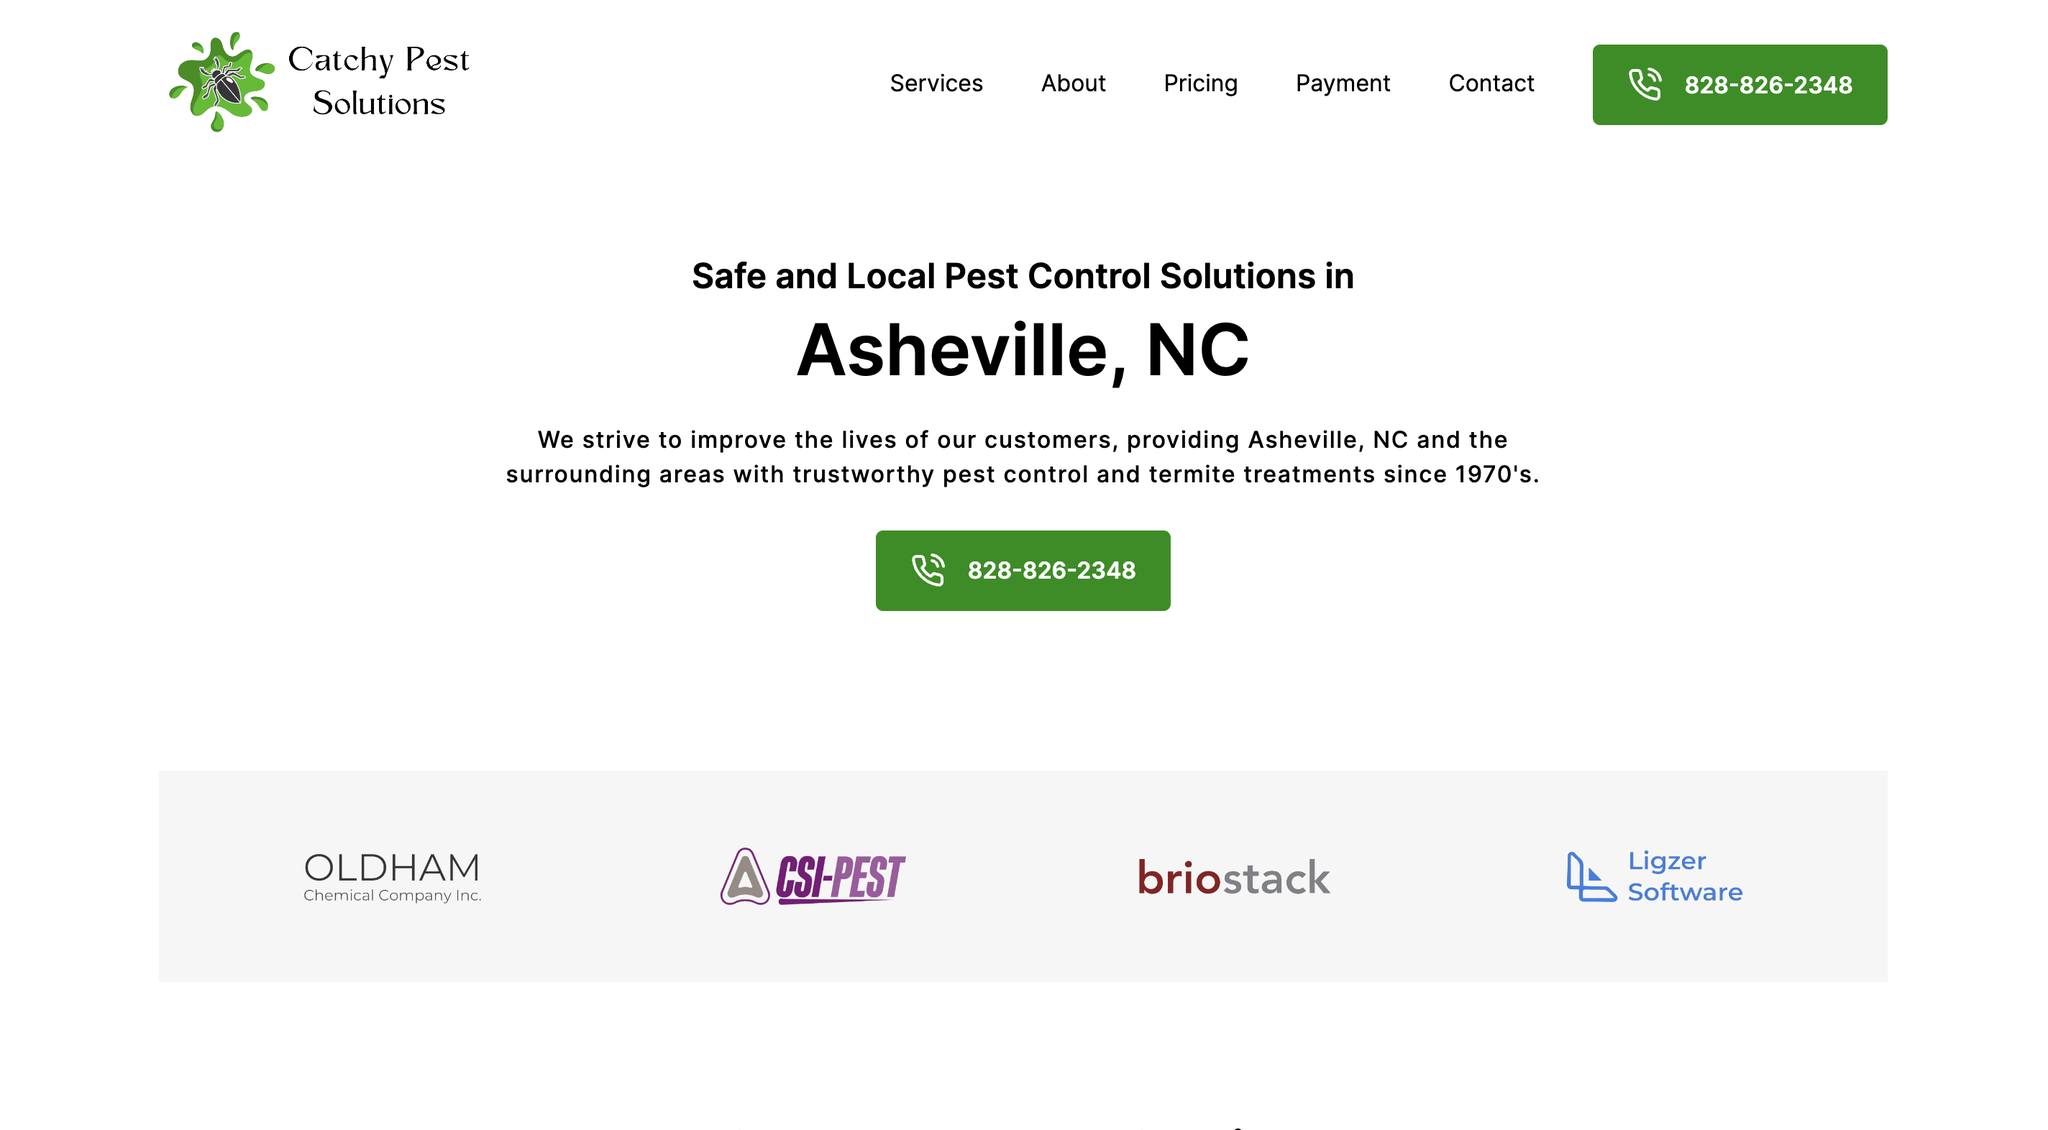
Task: Open the briostack partner logo
Action: (1234, 877)
